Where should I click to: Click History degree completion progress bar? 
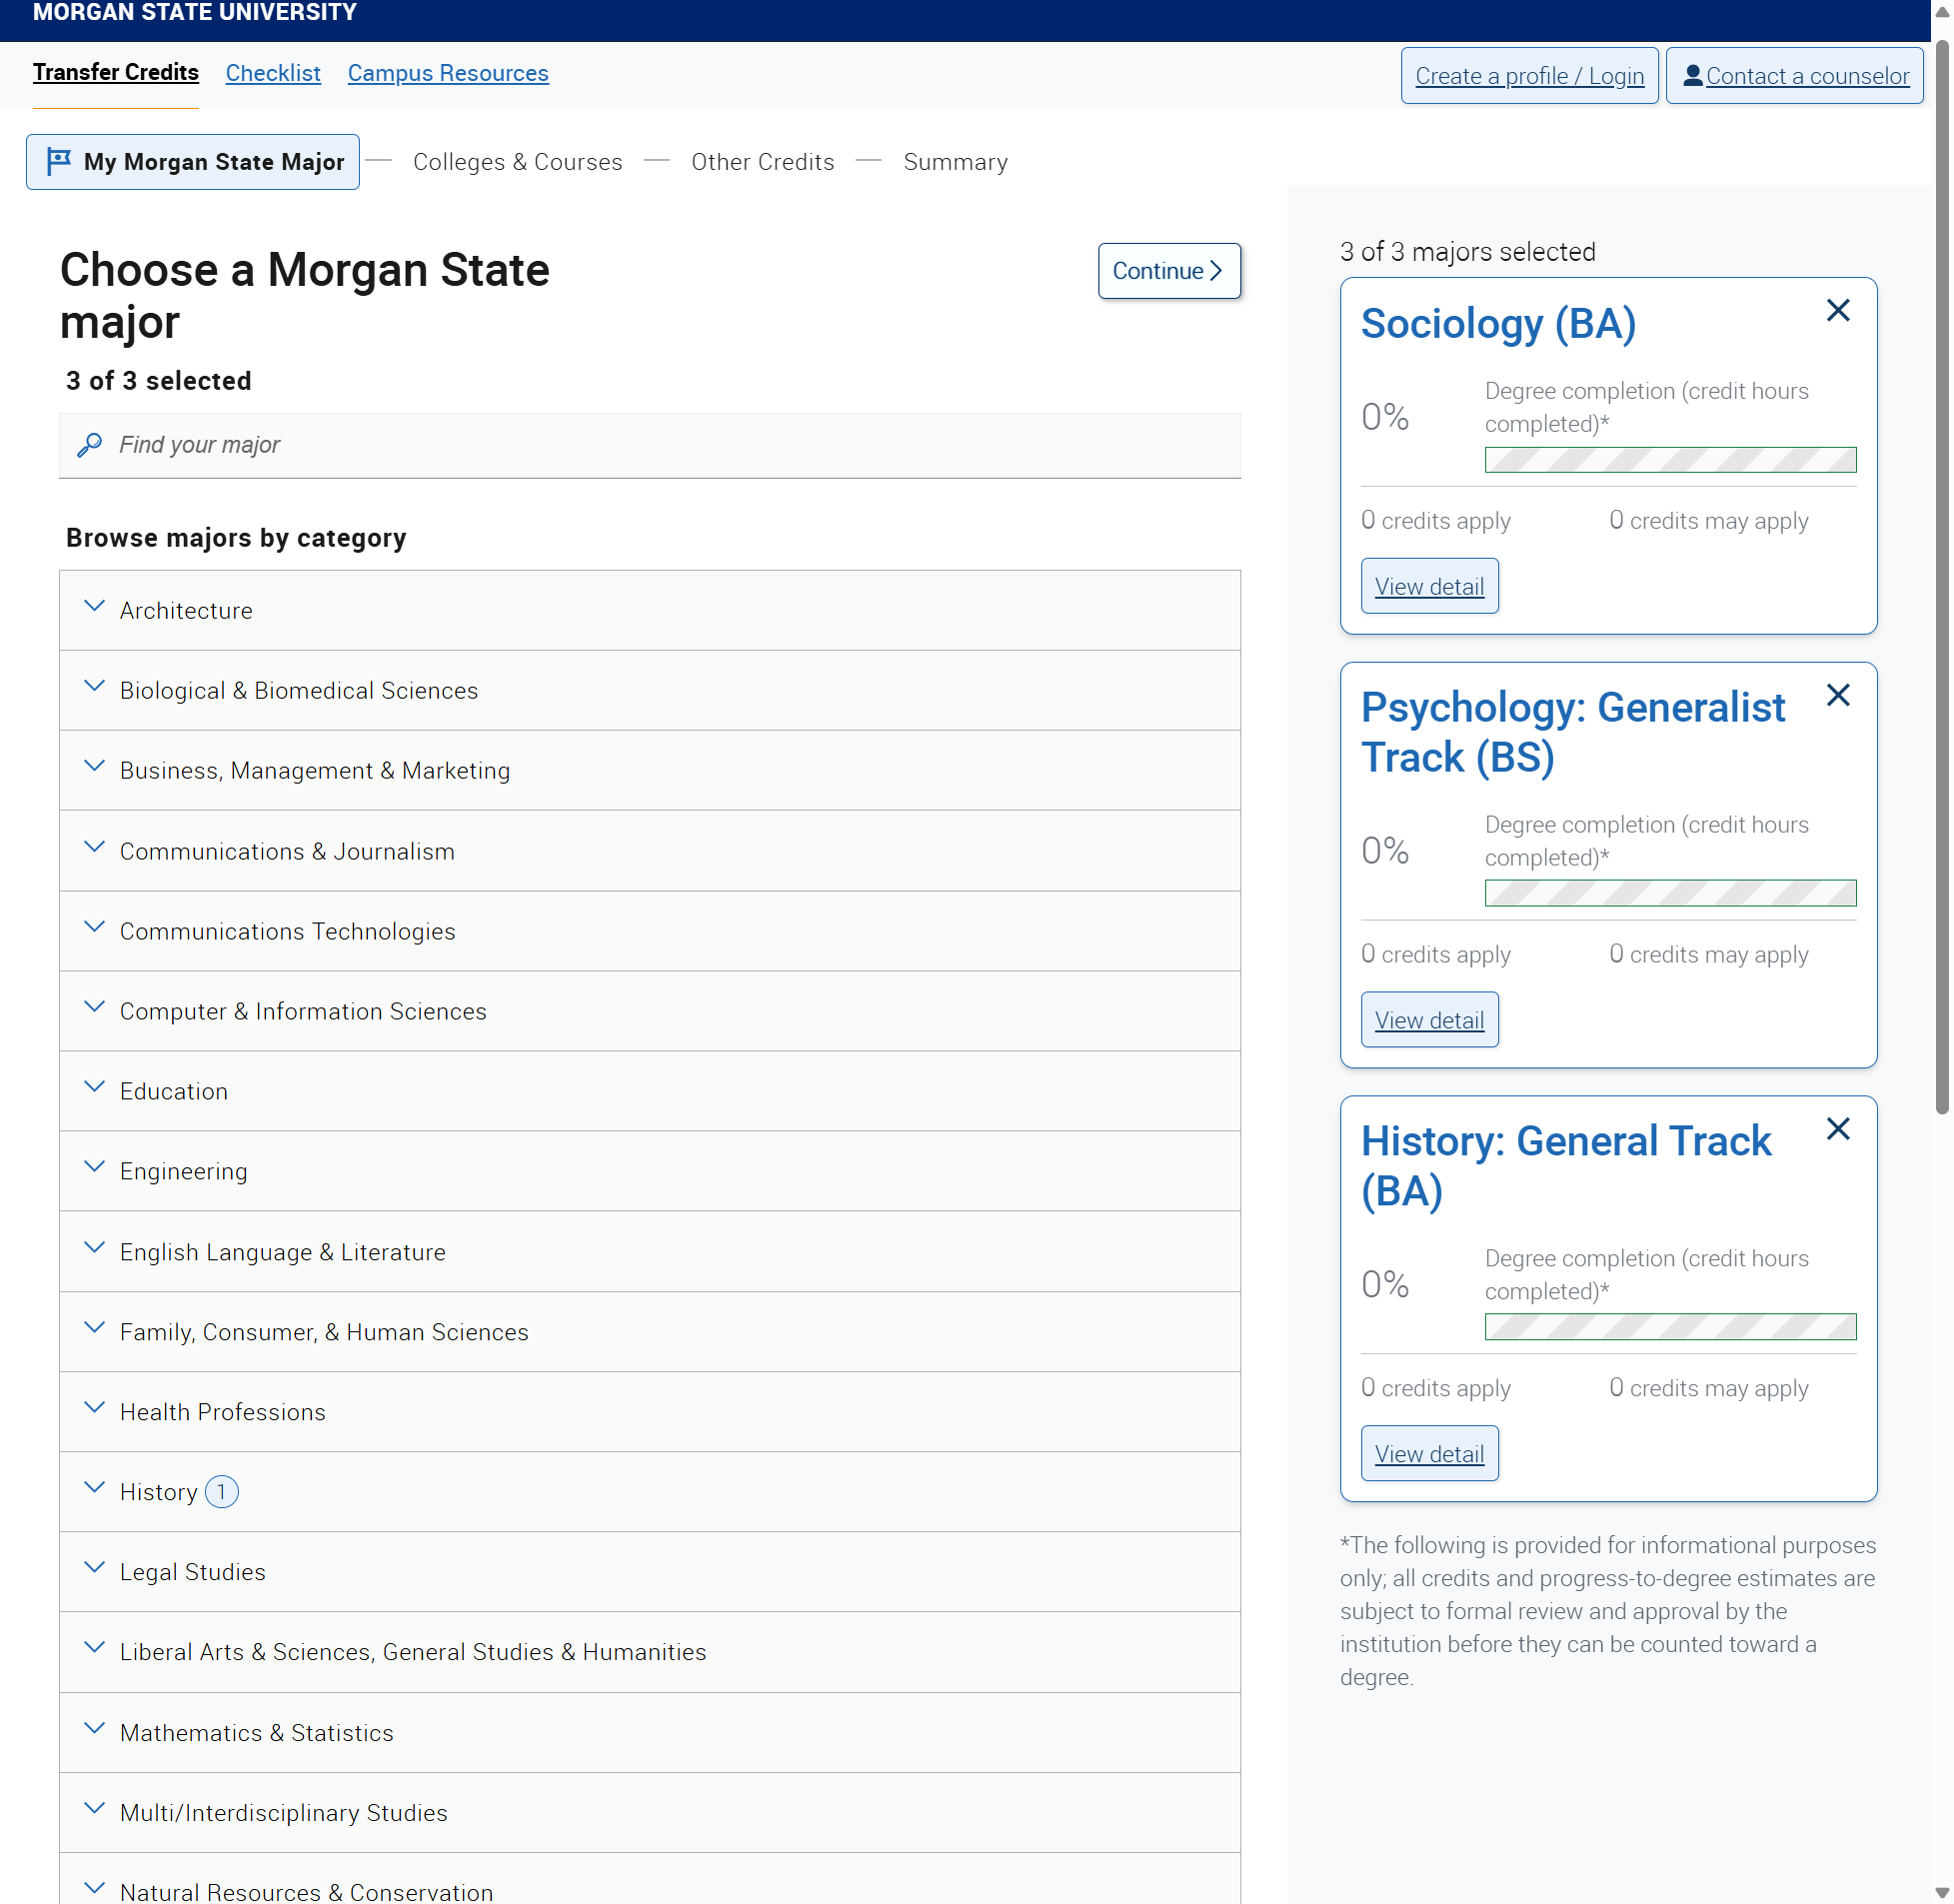[1670, 1327]
